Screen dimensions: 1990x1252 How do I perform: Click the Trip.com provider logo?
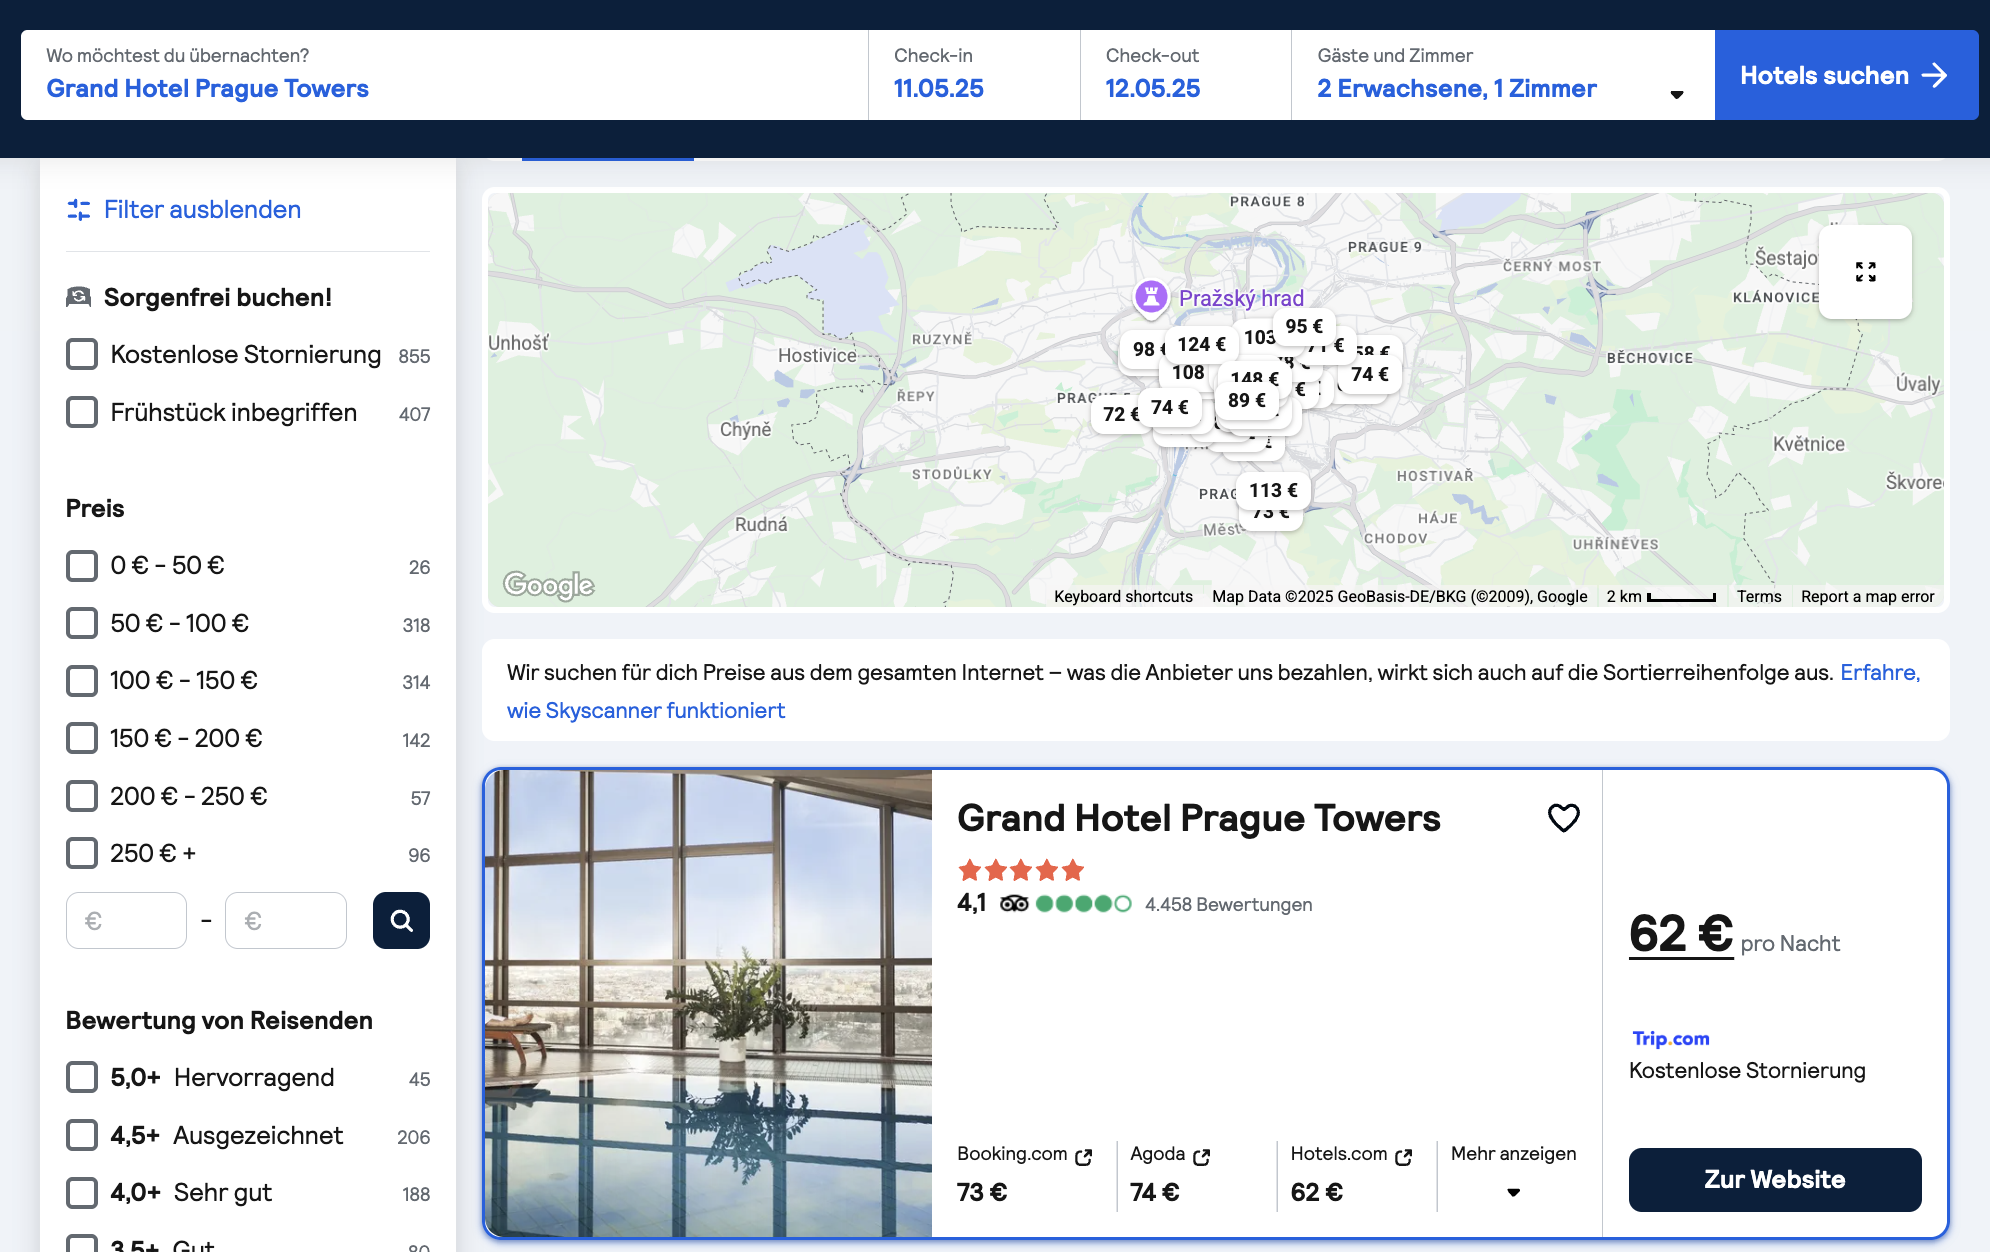[1671, 1038]
